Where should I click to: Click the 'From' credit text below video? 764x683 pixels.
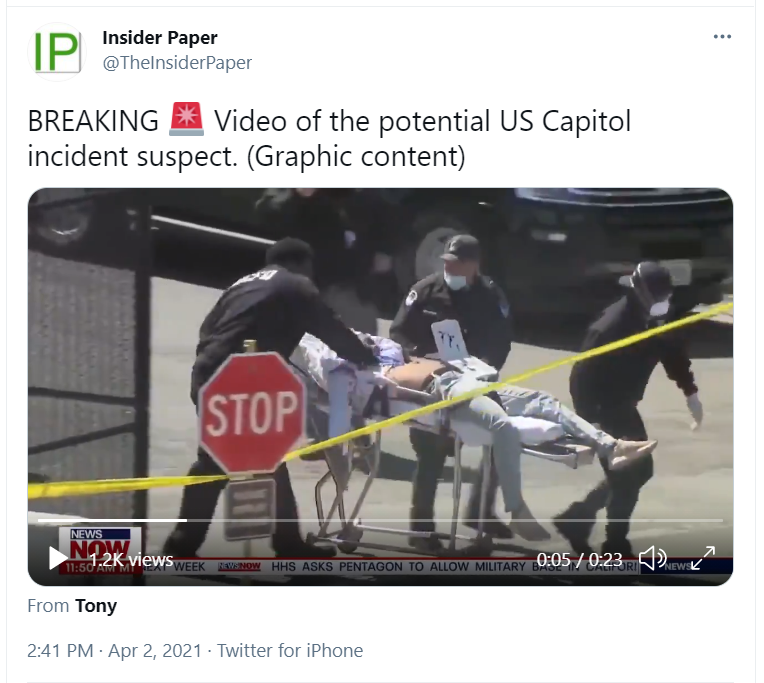(48, 606)
